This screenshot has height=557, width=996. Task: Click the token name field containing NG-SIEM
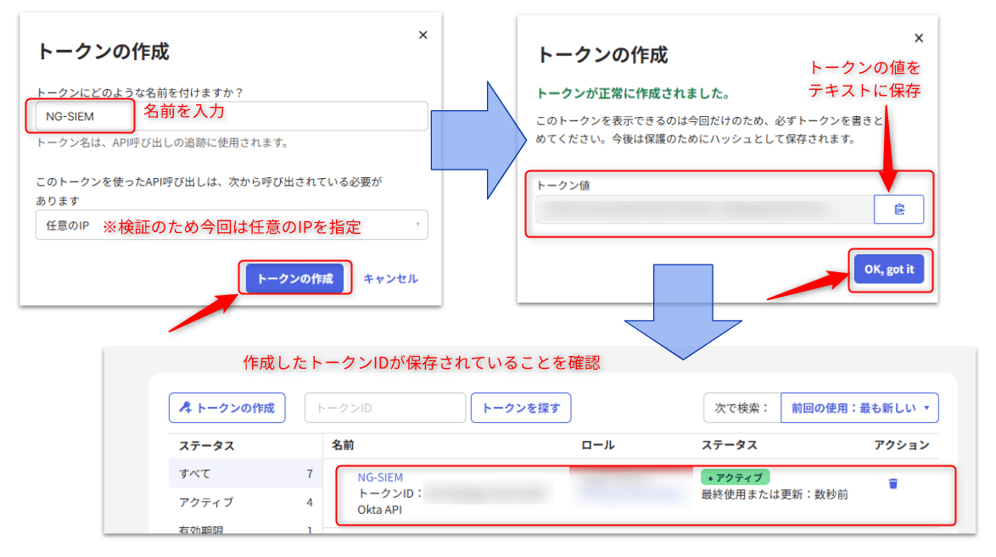232,116
